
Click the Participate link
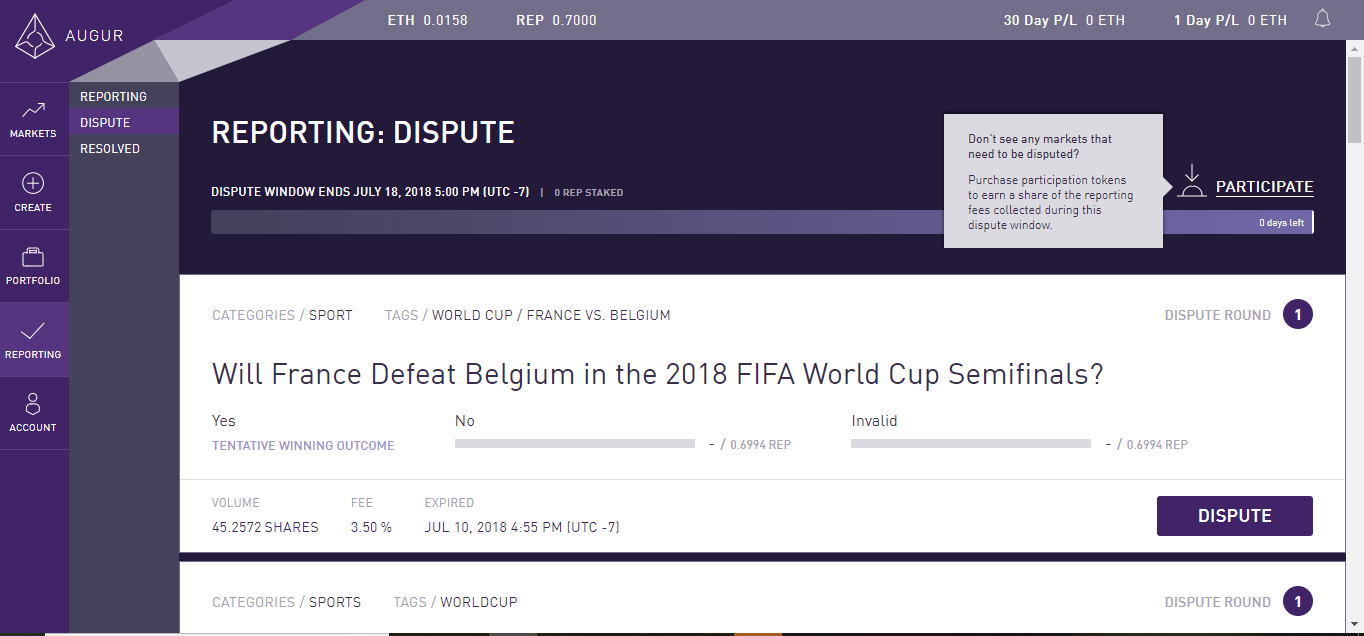pos(1264,187)
